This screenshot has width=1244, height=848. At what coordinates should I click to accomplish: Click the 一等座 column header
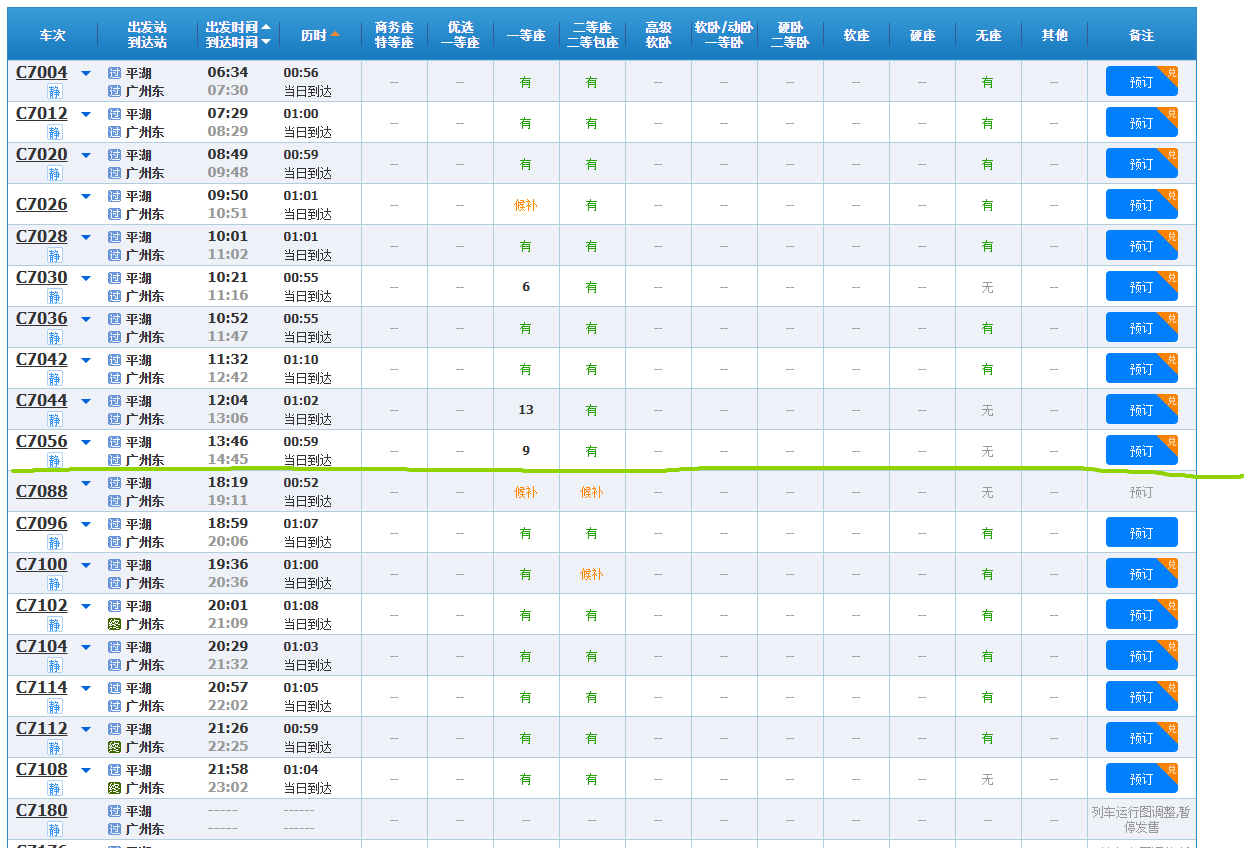(526, 35)
